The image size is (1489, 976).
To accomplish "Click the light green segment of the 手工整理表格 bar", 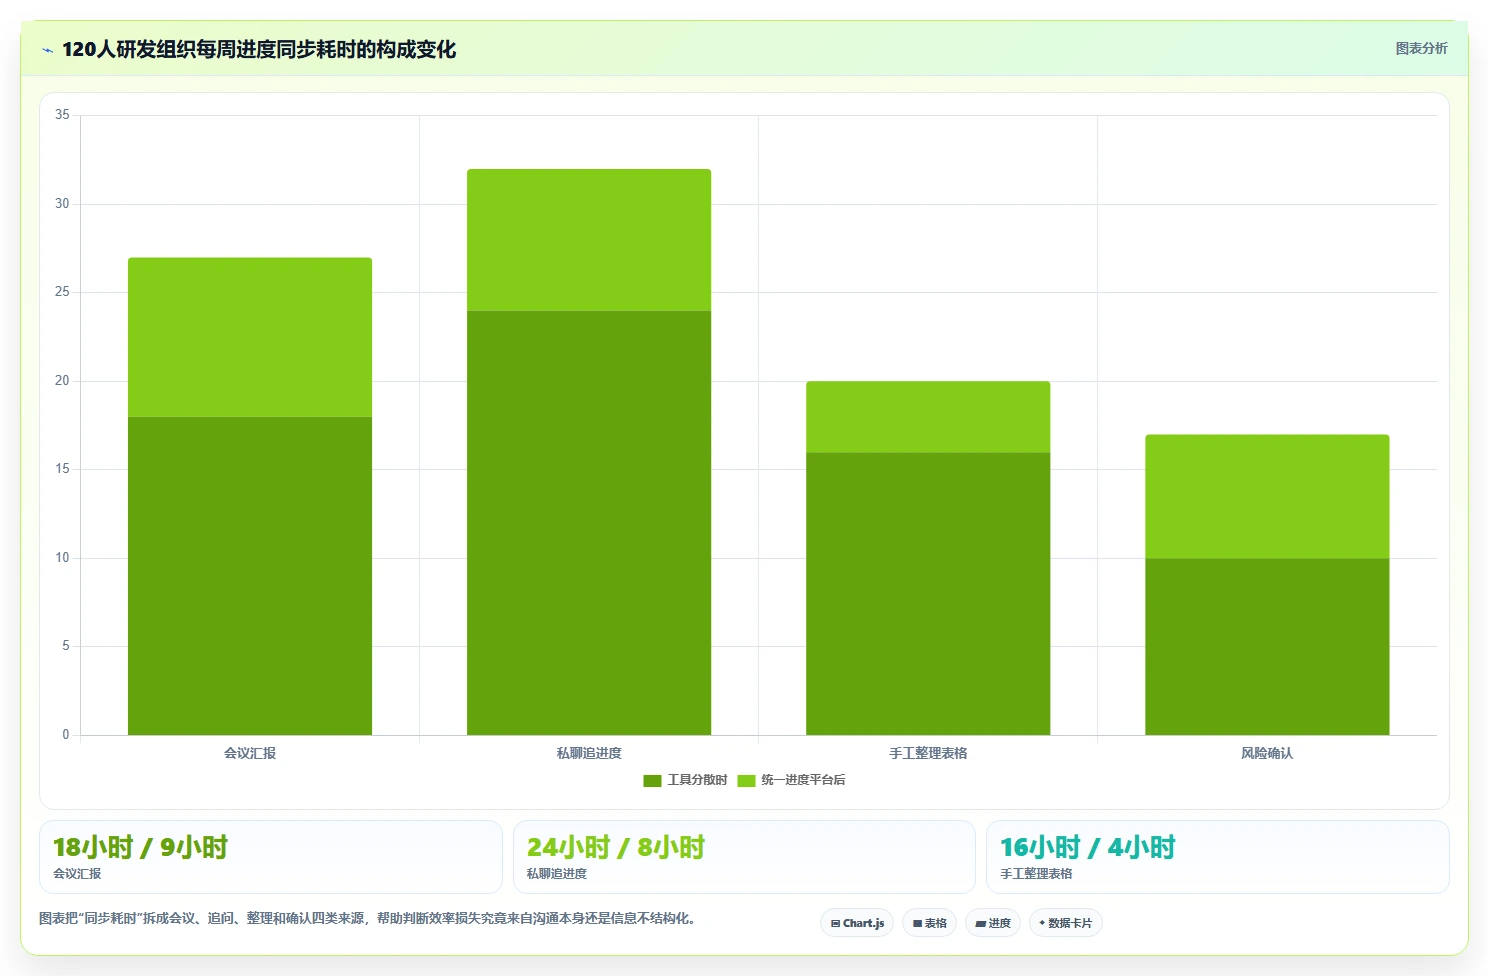I will coord(928,417).
